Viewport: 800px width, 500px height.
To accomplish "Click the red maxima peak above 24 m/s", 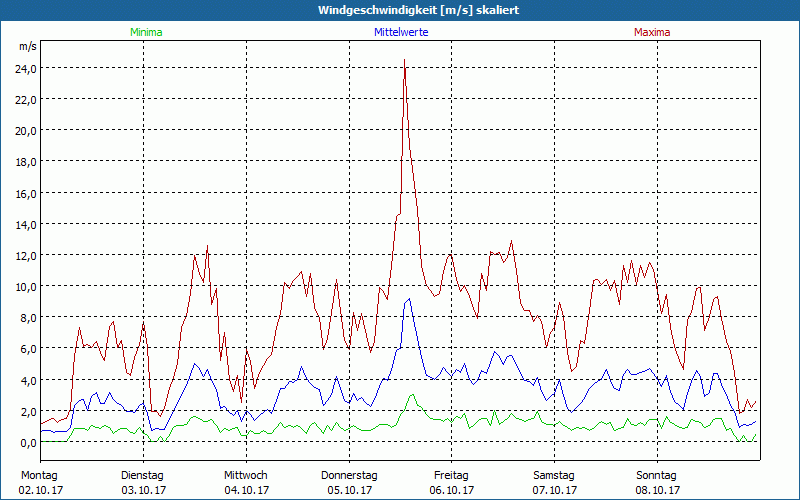I will 405,60.
